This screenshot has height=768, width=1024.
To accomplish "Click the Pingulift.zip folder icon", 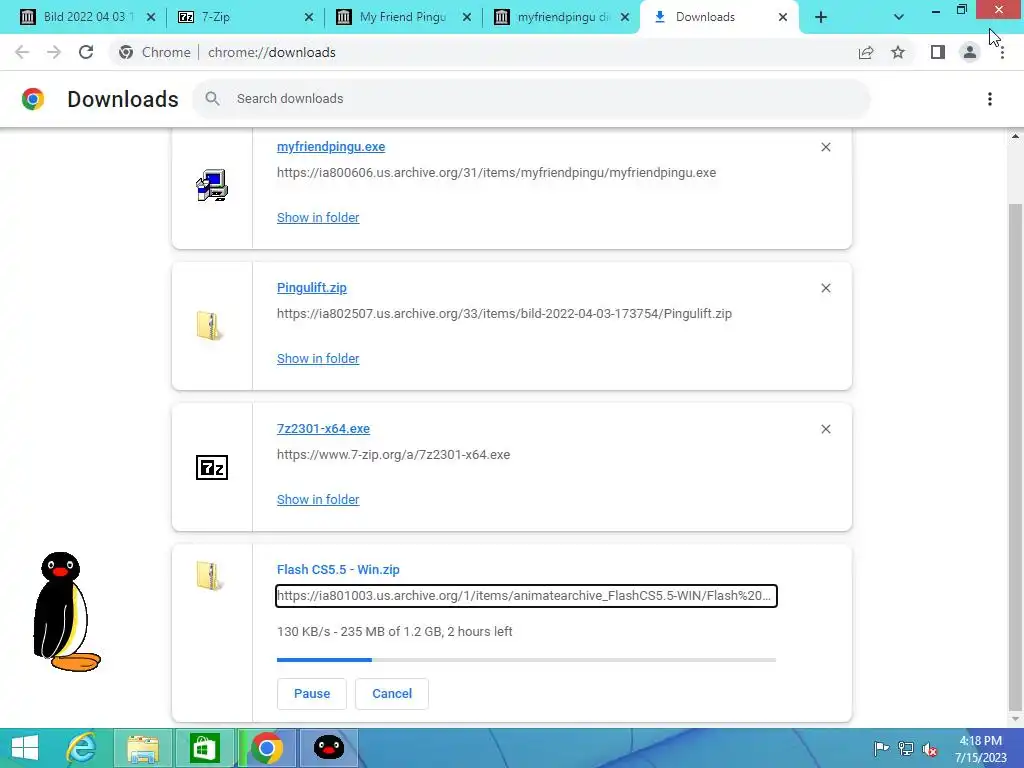I will pyautogui.click(x=210, y=326).
